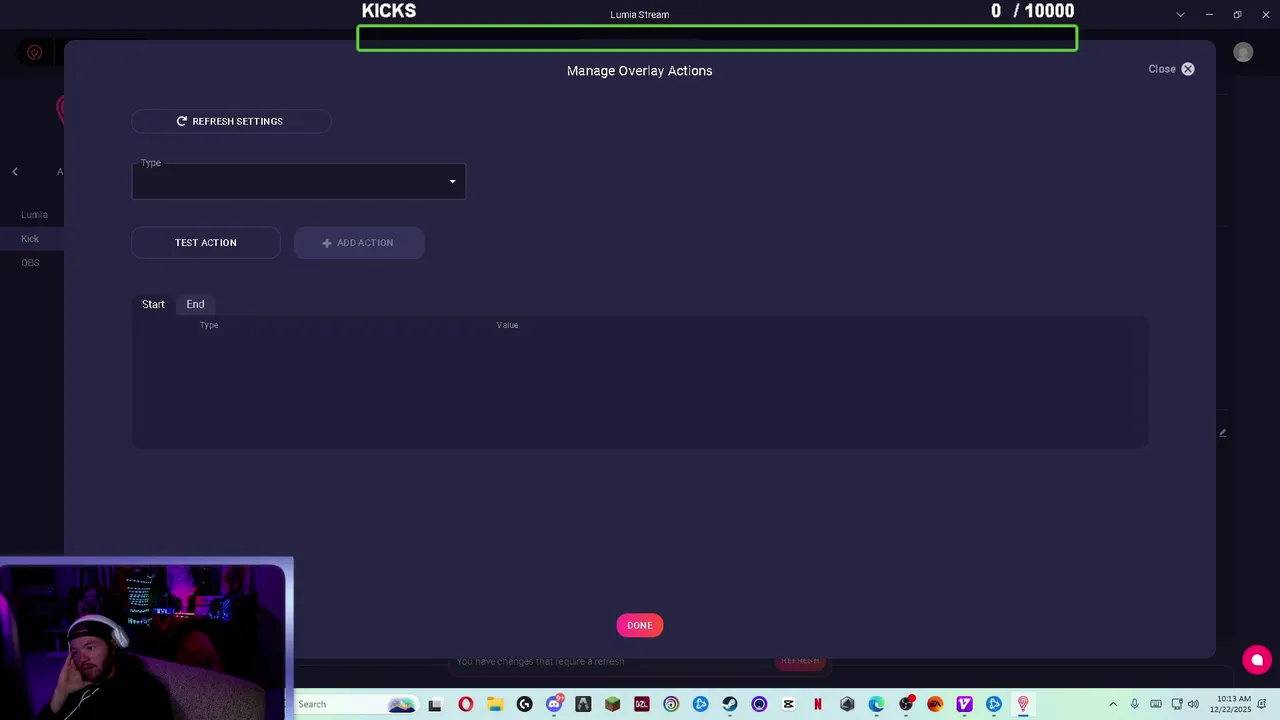
Task: Switch to the Start tab
Action: click(153, 304)
